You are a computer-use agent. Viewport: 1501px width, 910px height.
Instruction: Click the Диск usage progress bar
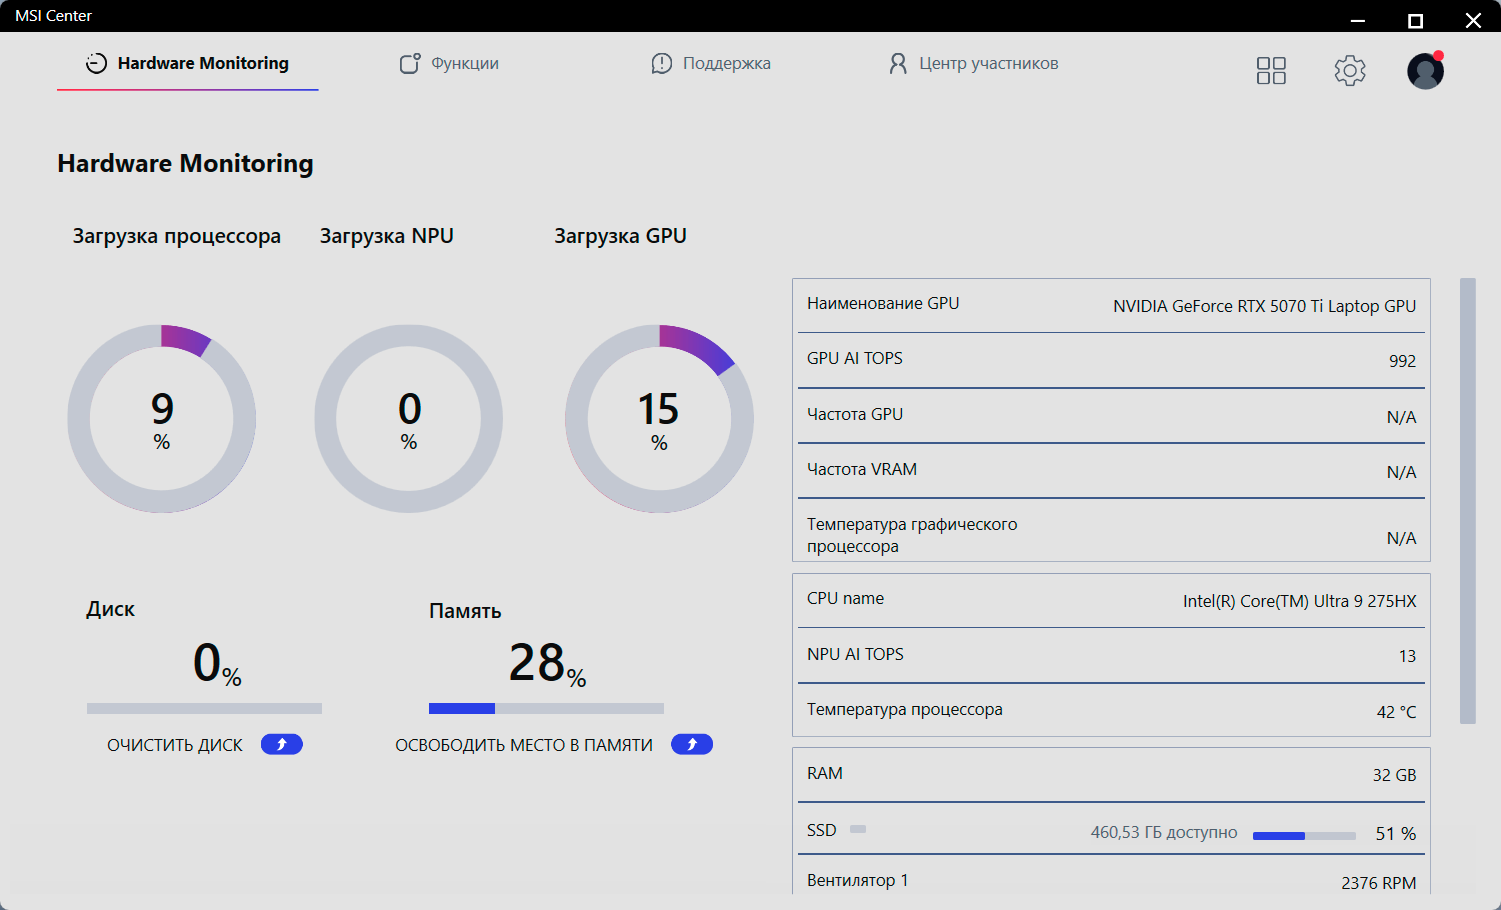click(204, 708)
